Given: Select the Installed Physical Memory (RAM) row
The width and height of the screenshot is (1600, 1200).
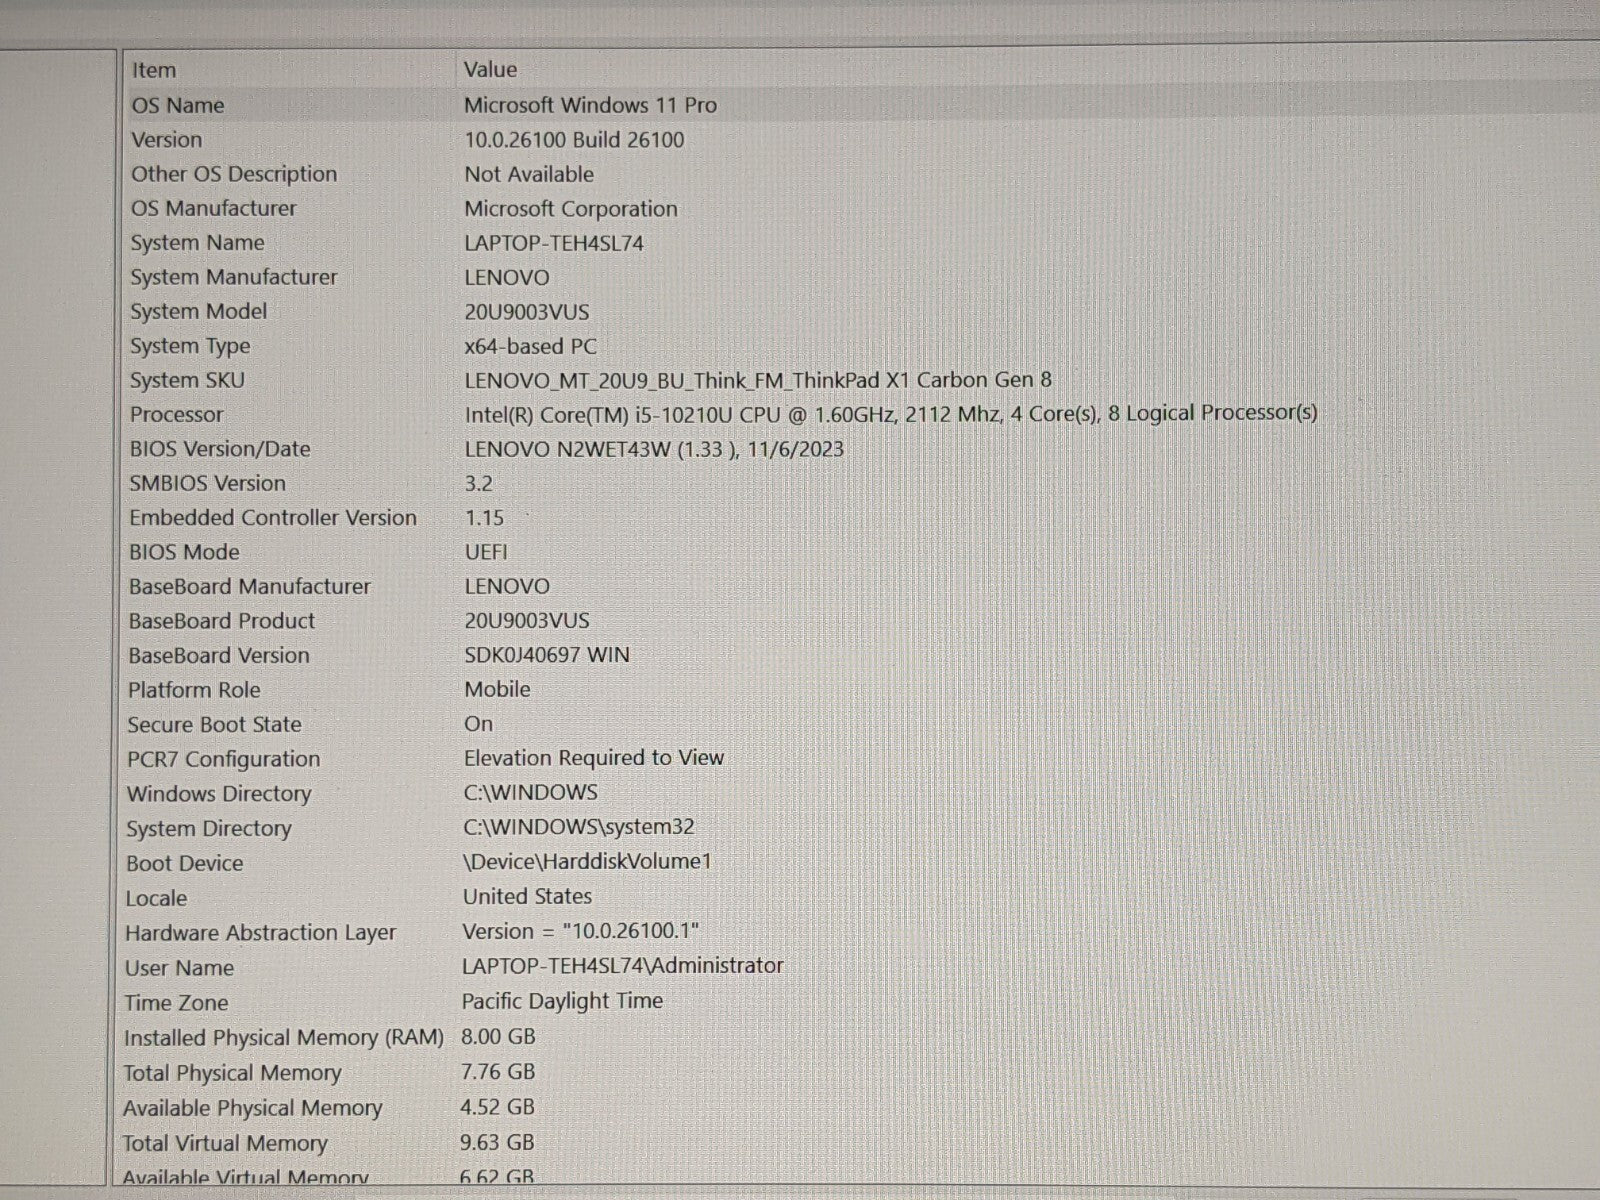Looking at the screenshot, I should (x=283, y=1038).
